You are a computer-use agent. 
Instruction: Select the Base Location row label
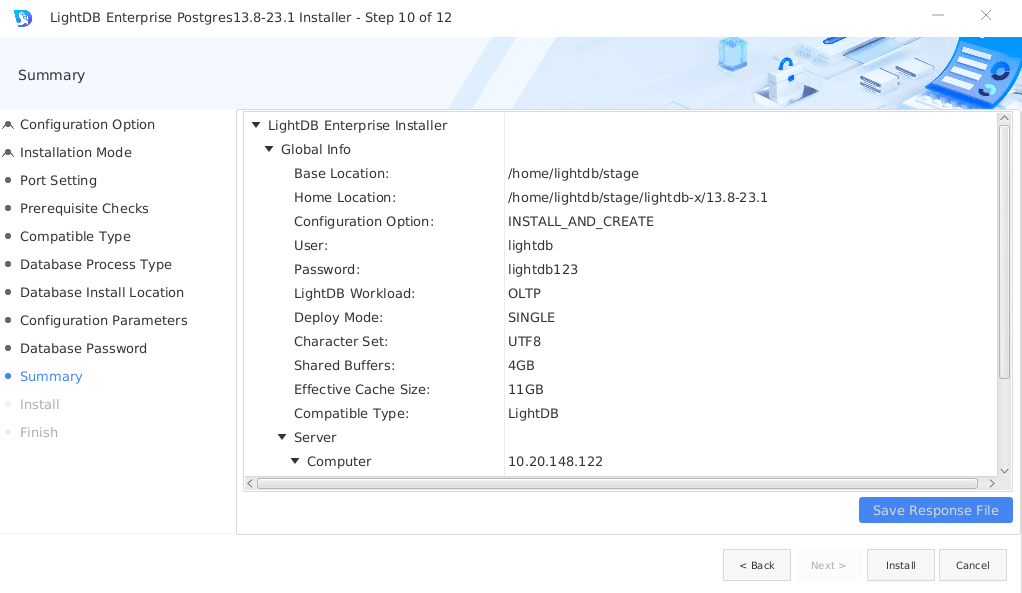tap(341, 173)
